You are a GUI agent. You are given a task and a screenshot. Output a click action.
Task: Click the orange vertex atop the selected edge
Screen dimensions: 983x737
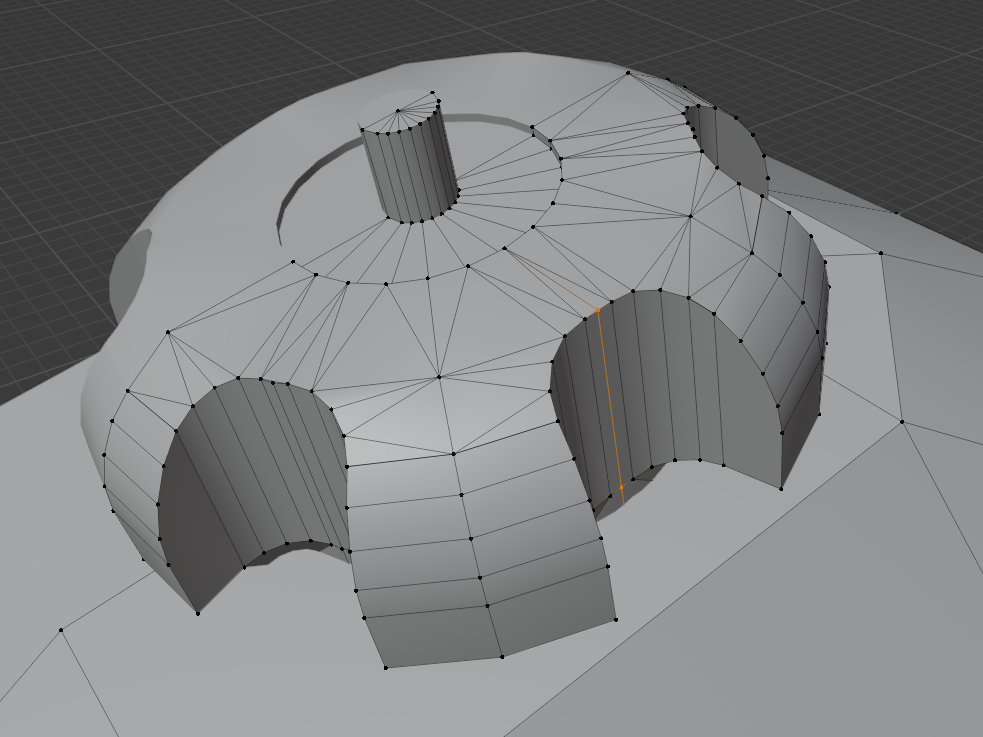point(598,310)
